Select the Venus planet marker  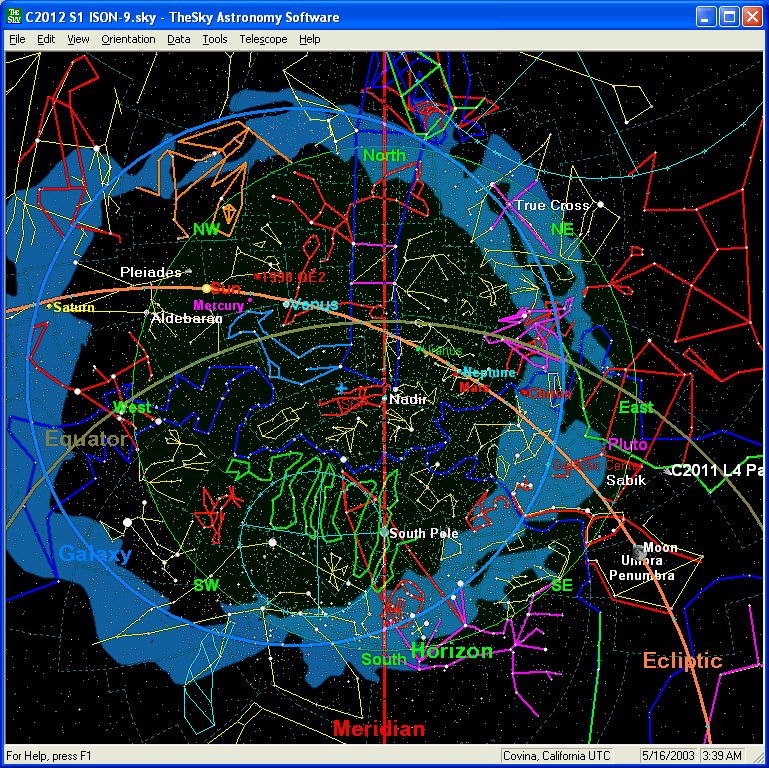coord(287,303)
